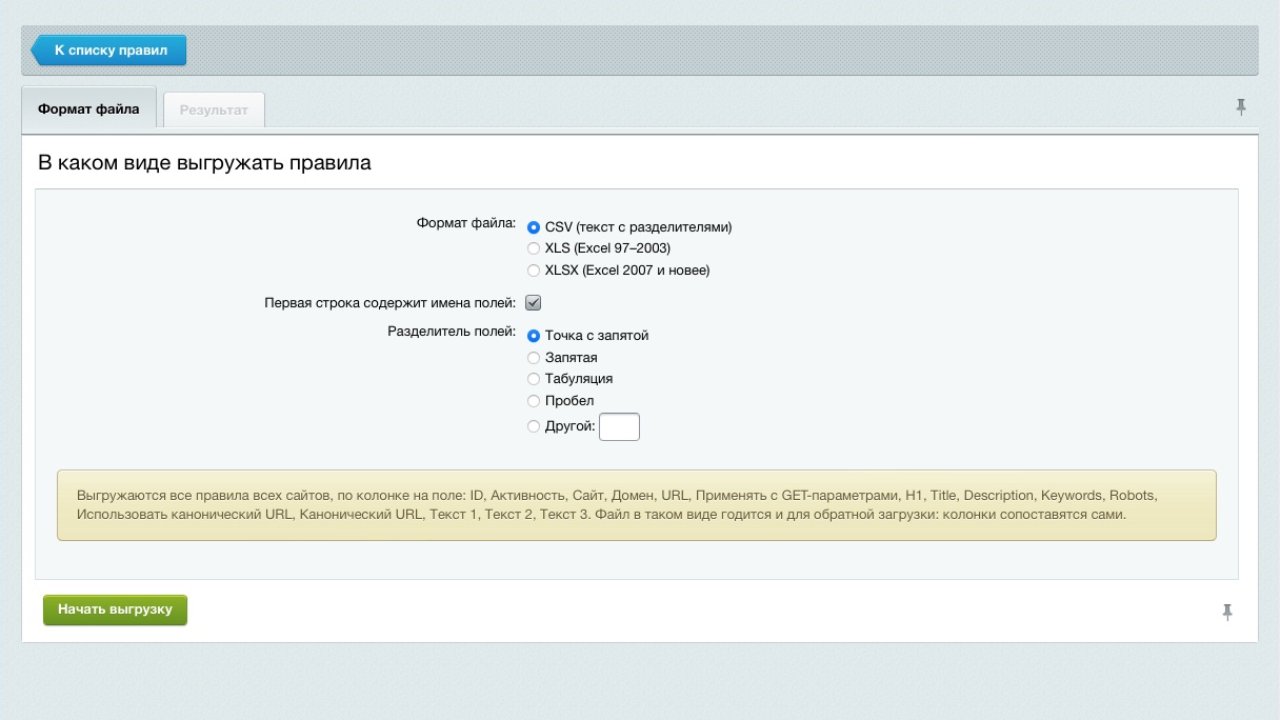Select CSV (текст с разделителями) format
1280x720 pixels.
coord(533,228)
